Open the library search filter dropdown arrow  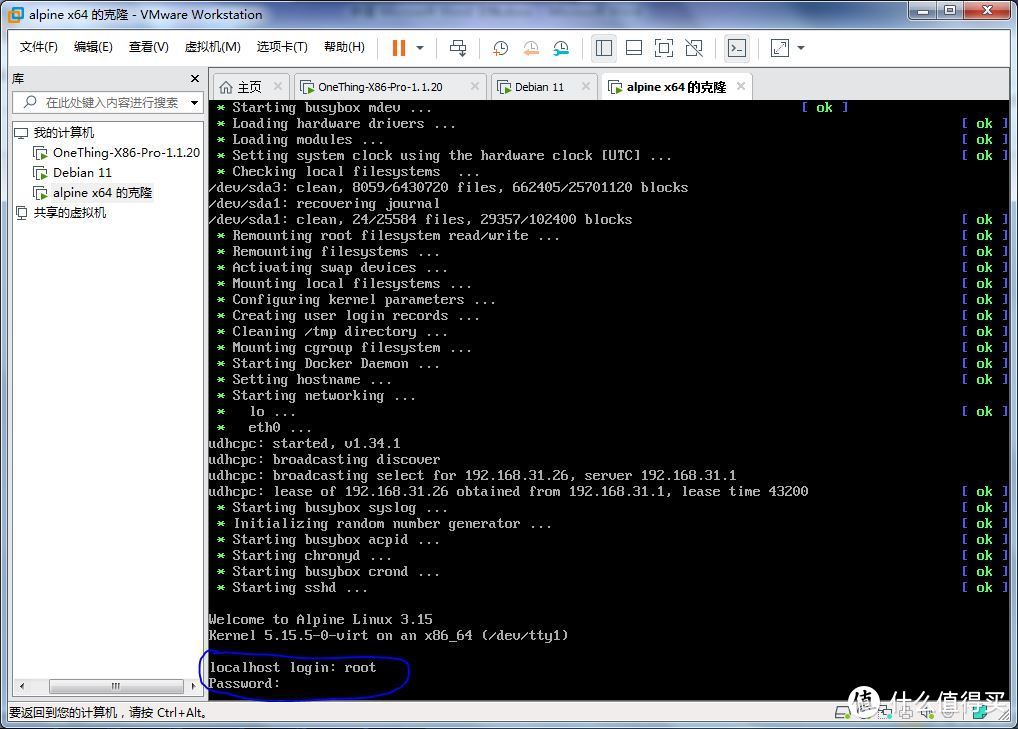coord(194,103)
